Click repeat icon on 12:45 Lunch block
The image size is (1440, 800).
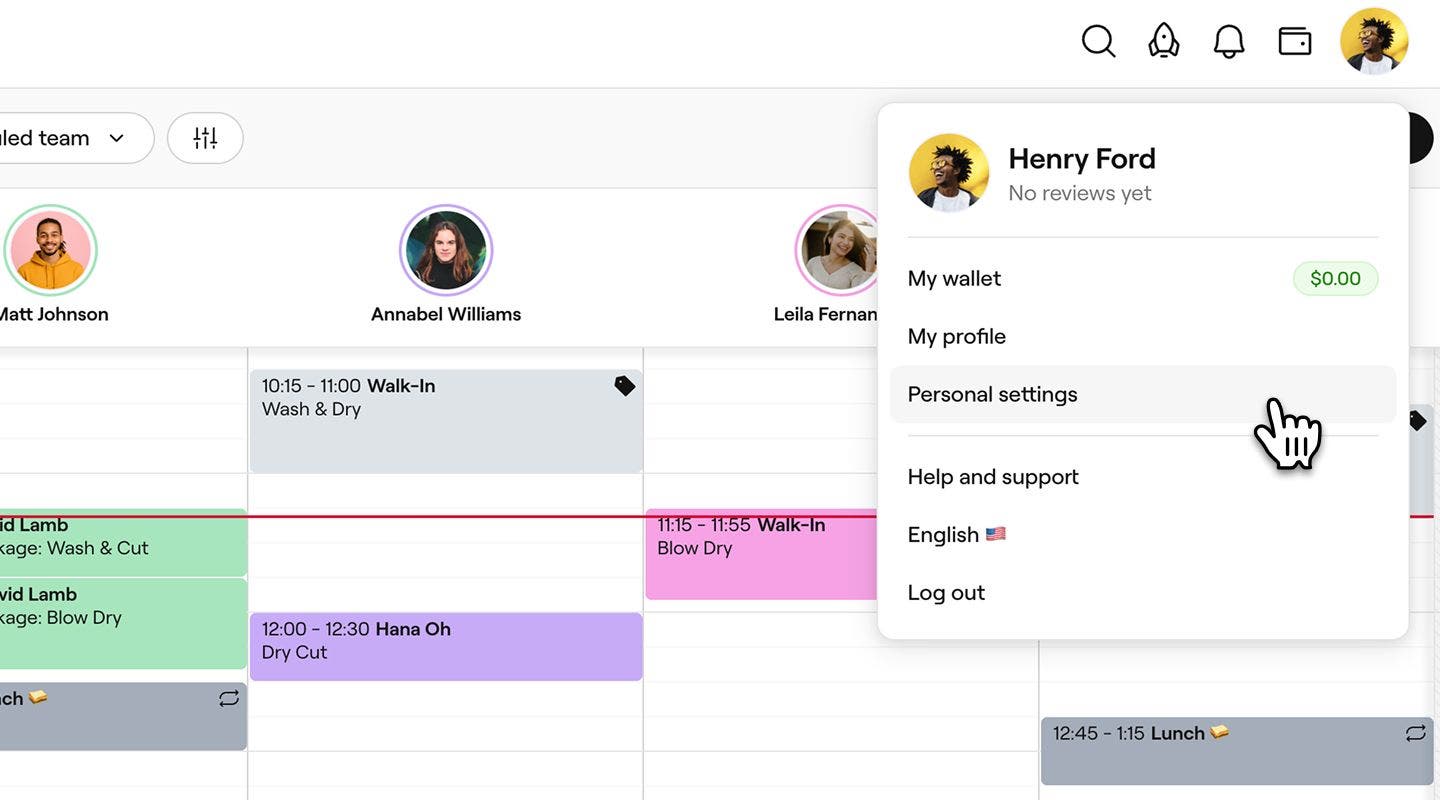pyautogui.click(x=1415, y=734)
